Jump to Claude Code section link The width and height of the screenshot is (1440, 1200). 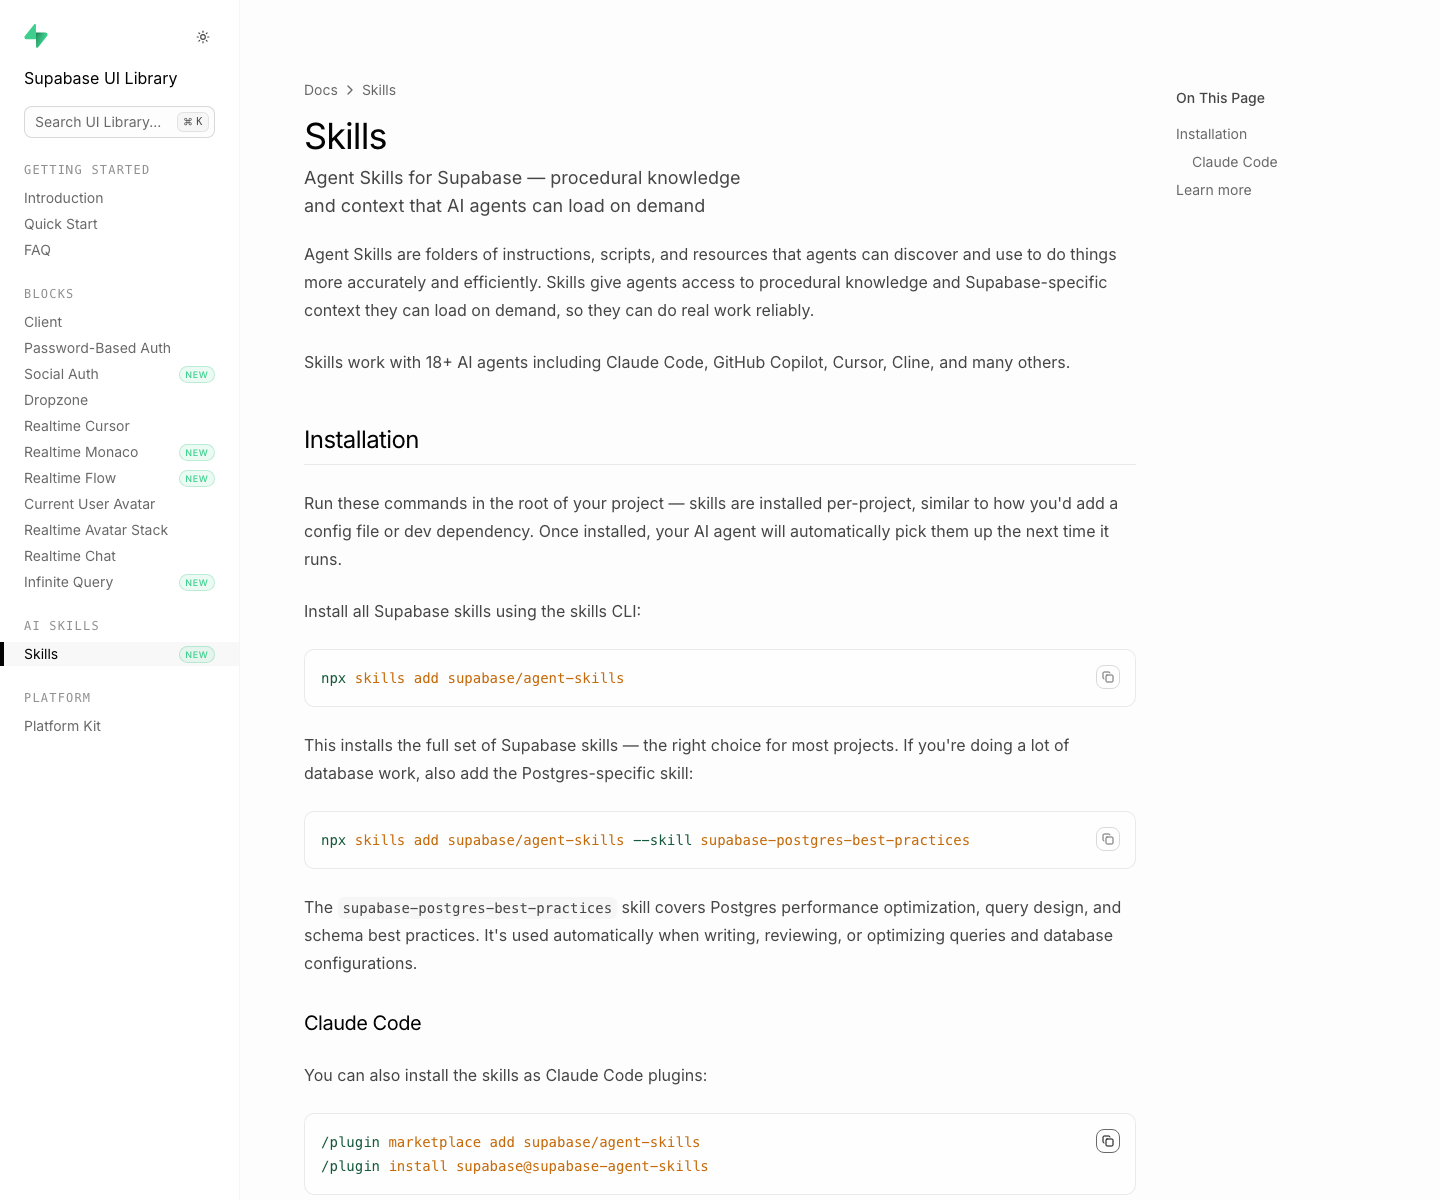(1235, 162)
